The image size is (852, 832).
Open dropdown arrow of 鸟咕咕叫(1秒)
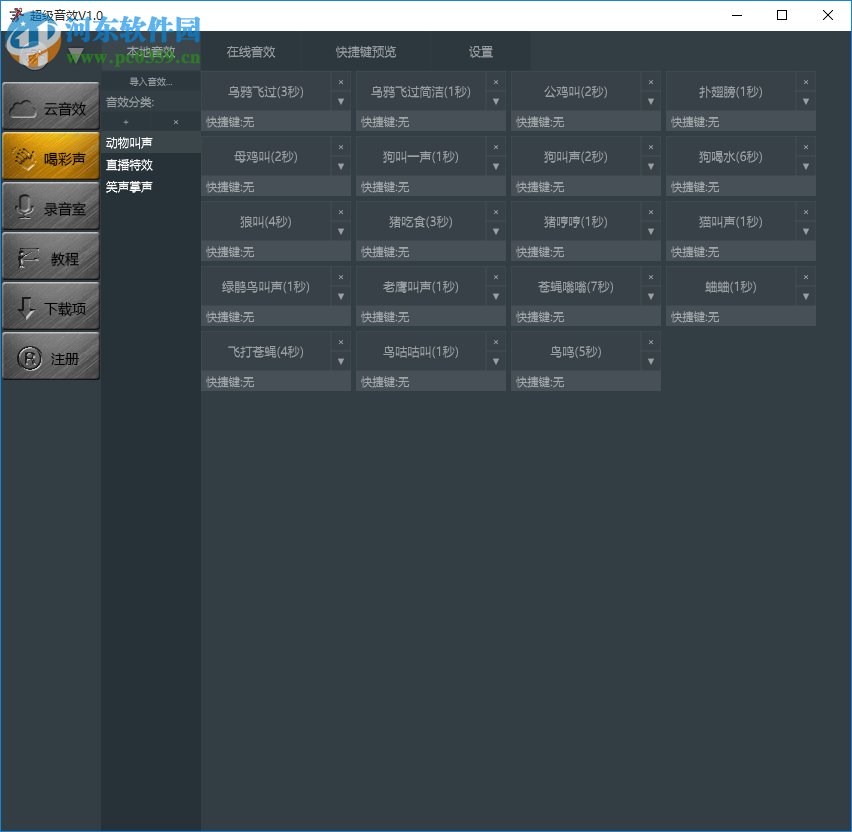click(x=496, y=361)
